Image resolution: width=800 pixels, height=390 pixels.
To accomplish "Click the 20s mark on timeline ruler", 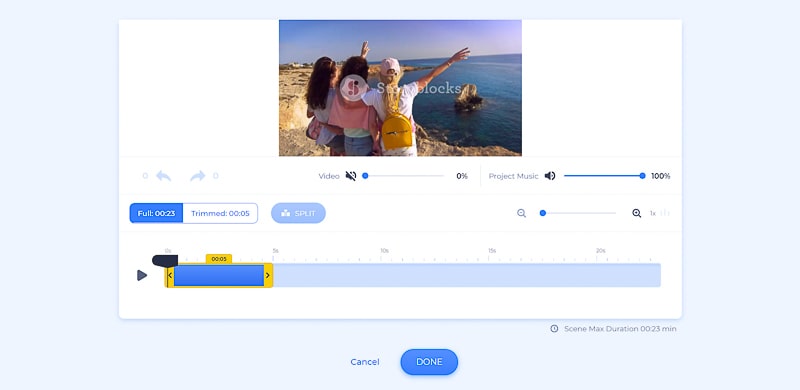I will [x=601, y=251].
